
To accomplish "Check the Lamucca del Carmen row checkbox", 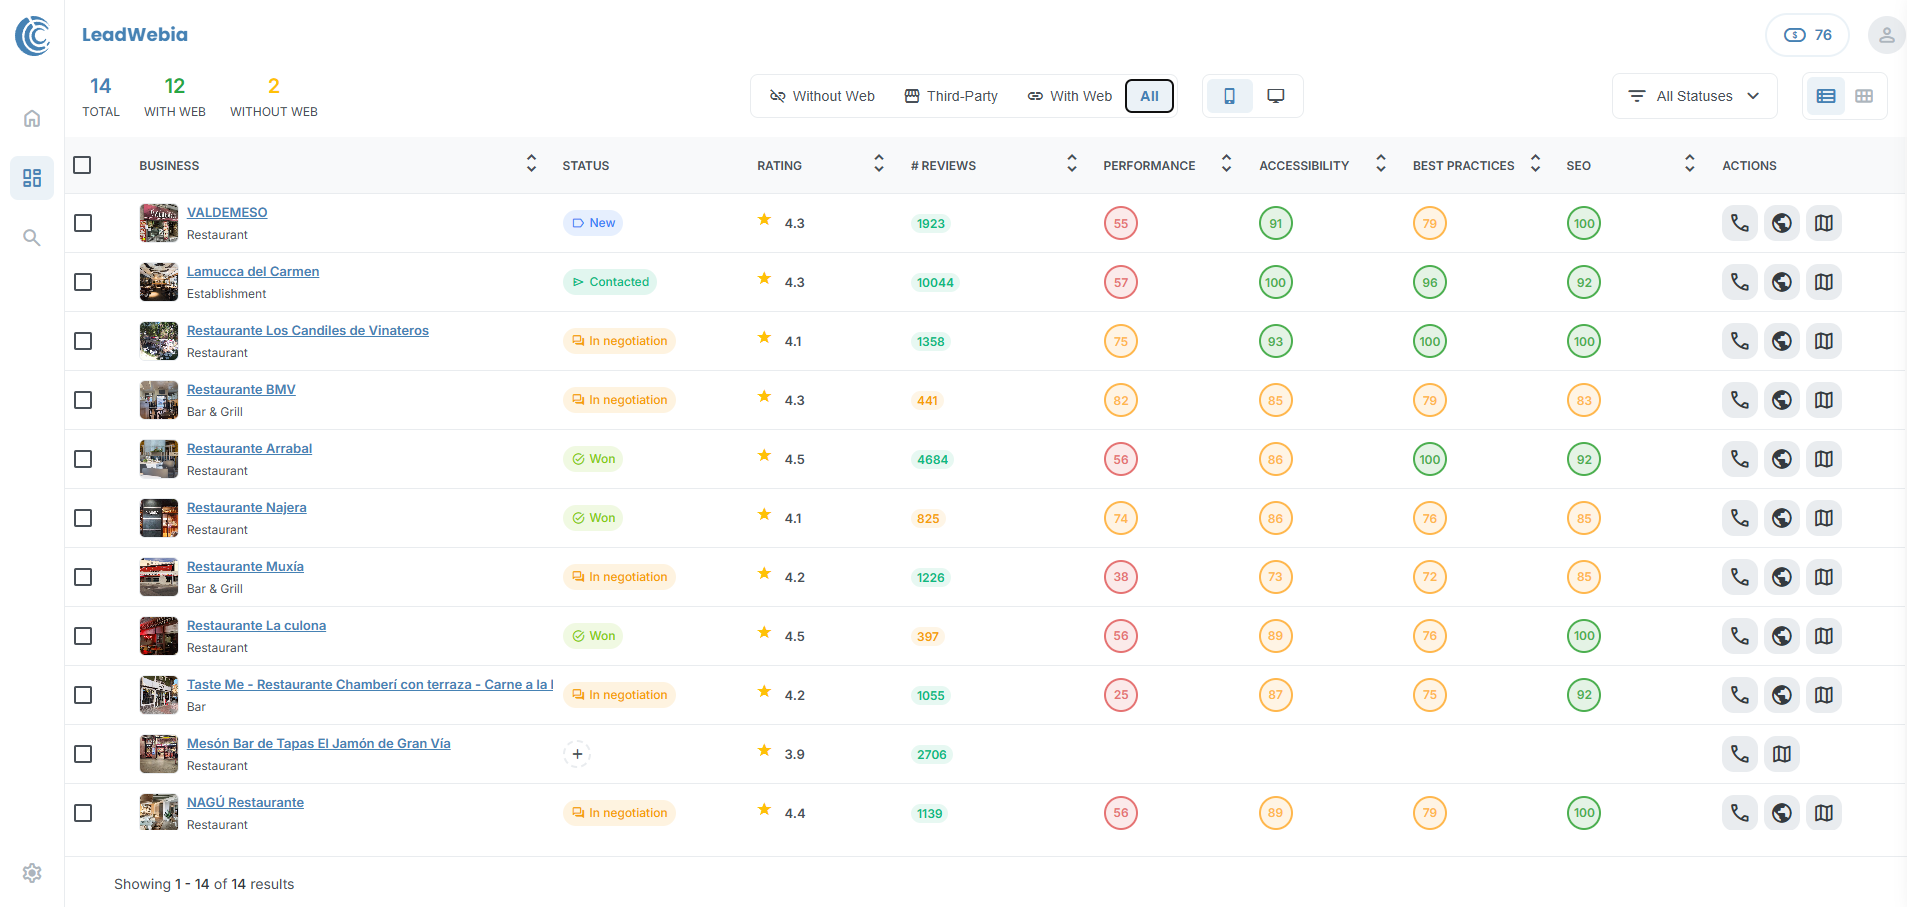I will tap(83, 282).
